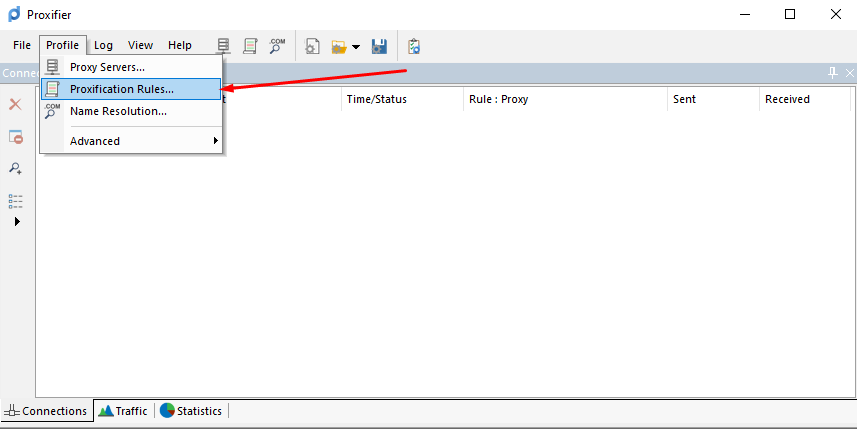Click the Time/Status column header
The image size is (857, 433).
(402, 99)
